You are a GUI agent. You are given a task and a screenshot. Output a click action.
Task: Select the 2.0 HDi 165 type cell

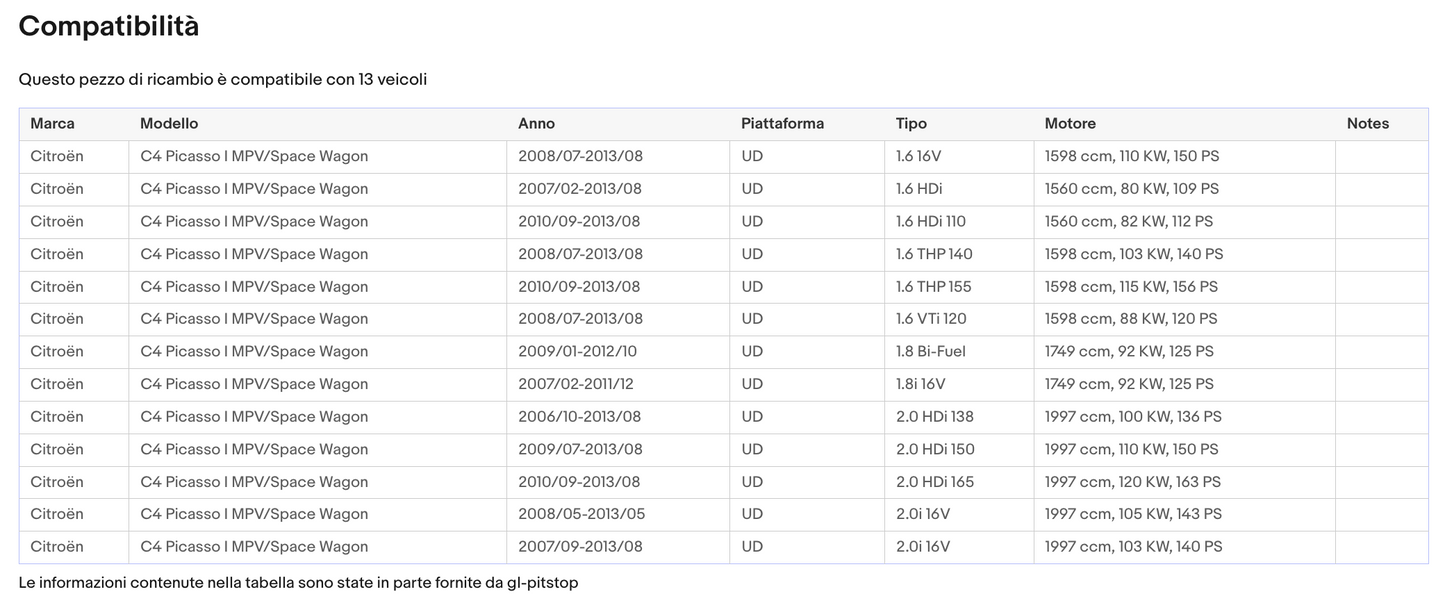(x=934, y=482)
